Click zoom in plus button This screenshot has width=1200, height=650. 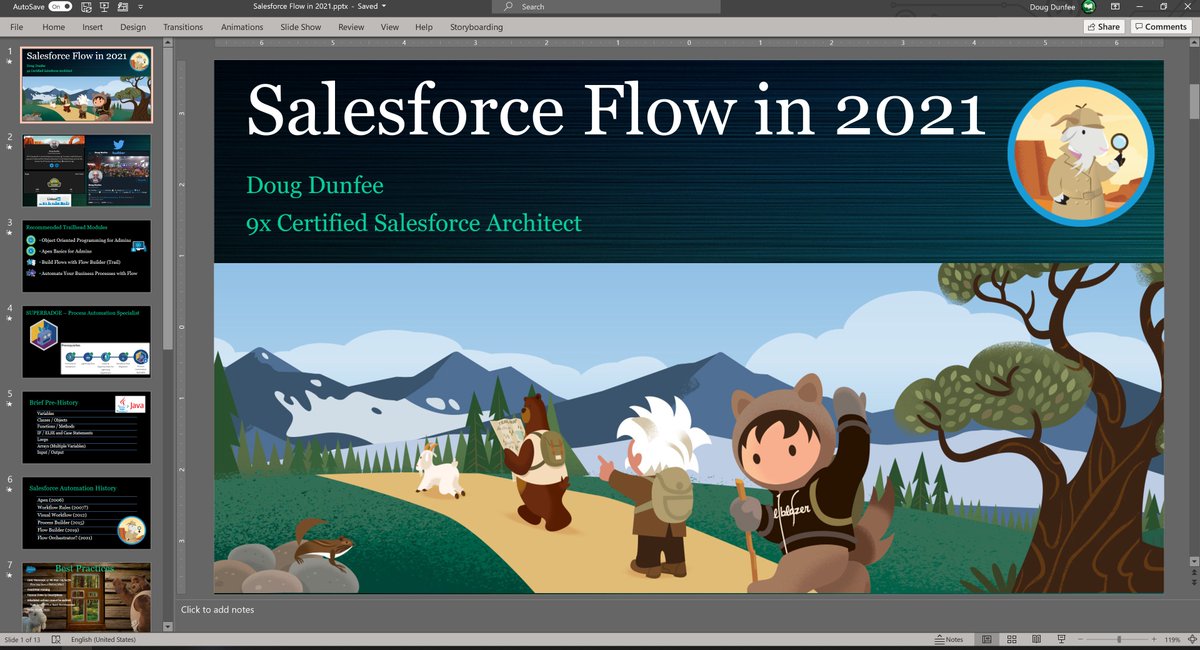pos(1154,640)
